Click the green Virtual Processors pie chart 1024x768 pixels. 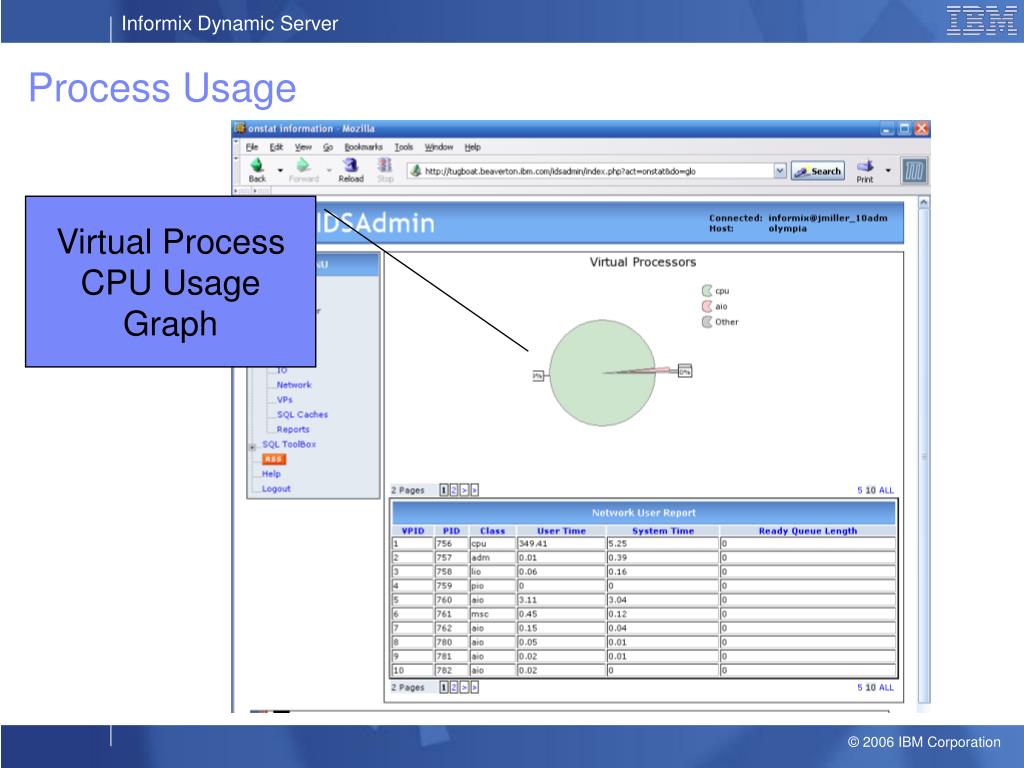602,373
